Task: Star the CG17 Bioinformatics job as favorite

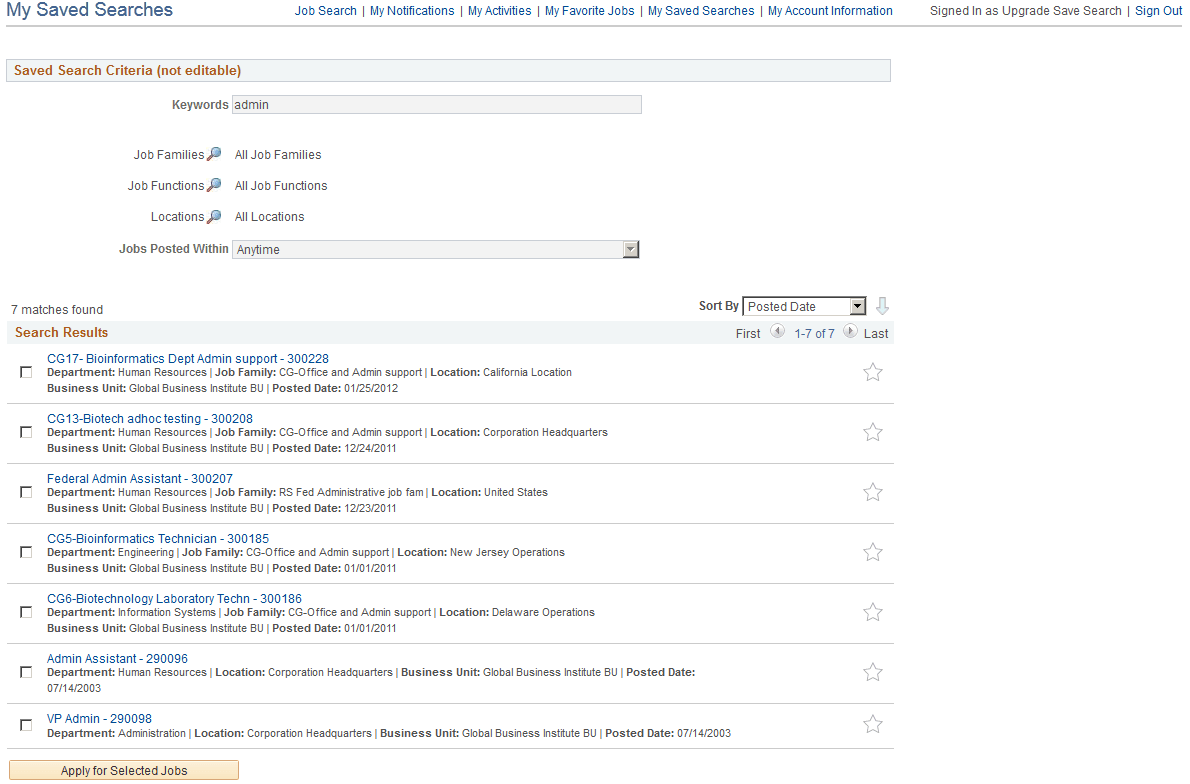Action: (x=872, y=371)
